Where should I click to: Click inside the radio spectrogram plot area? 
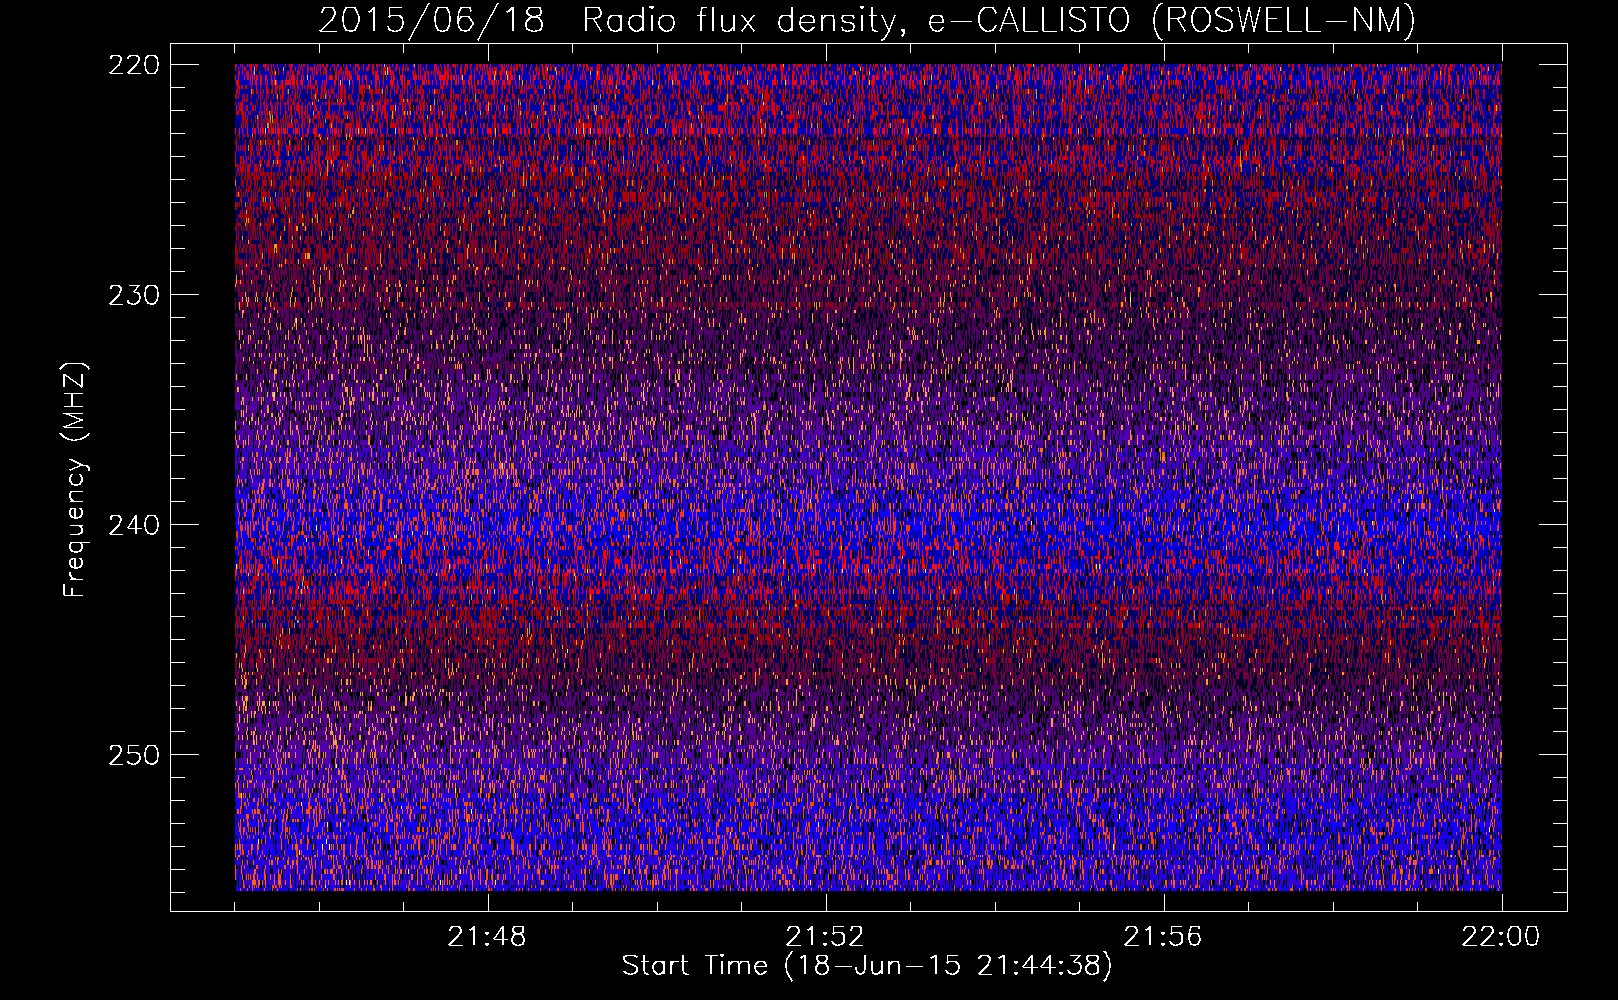point(868,477)
